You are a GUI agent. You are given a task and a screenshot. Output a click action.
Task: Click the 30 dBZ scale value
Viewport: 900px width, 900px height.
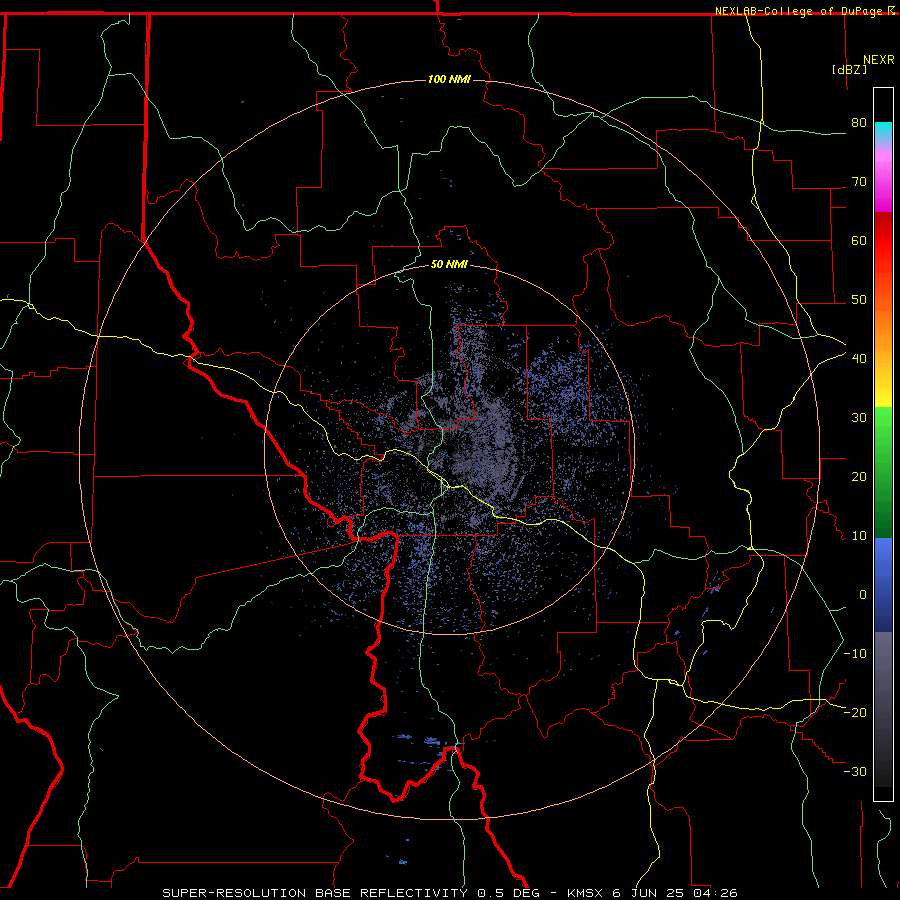point(859,418)
